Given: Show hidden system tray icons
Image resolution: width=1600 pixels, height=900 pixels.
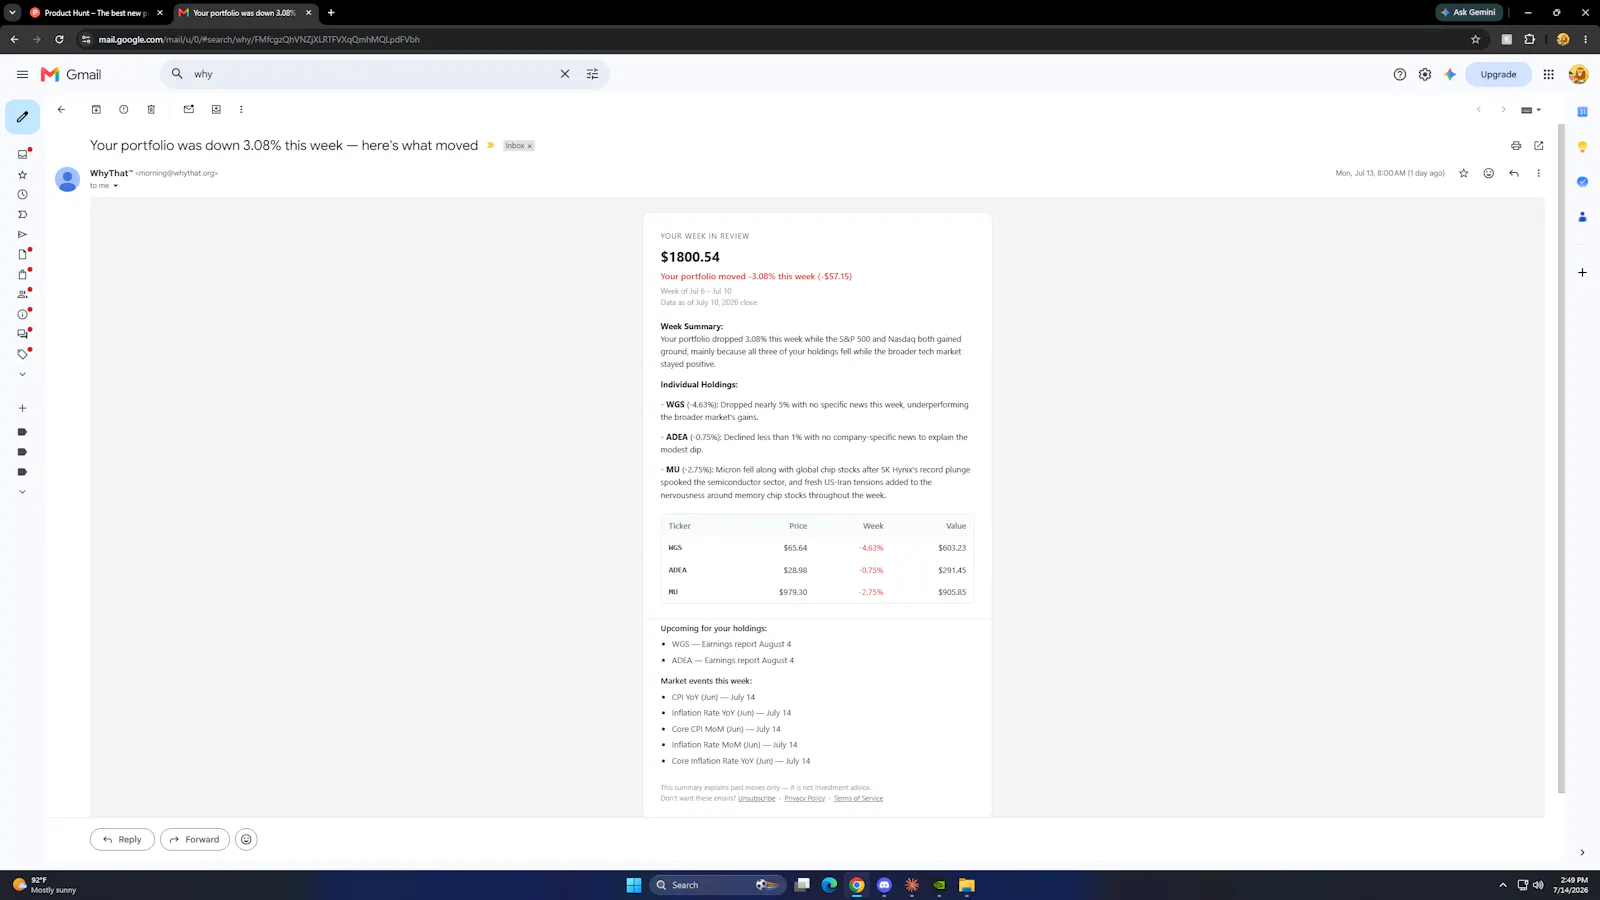Looking at the screenshot, I should point(1502,885).
